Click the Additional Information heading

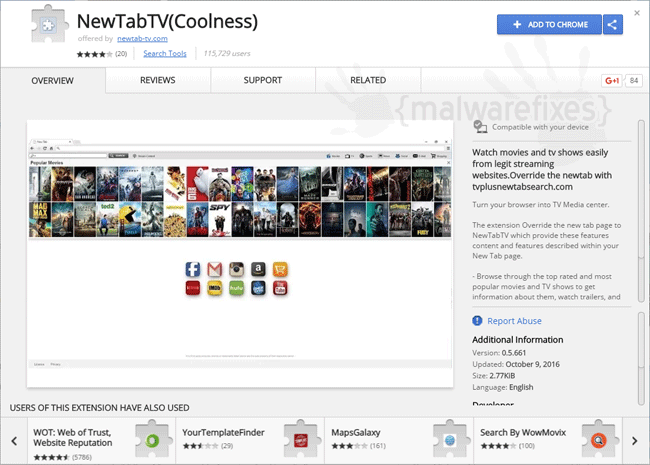coord(517,340)
